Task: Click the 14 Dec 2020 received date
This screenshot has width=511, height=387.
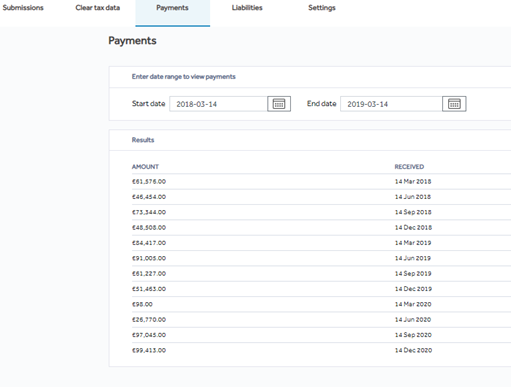Action: coord(413,350)
